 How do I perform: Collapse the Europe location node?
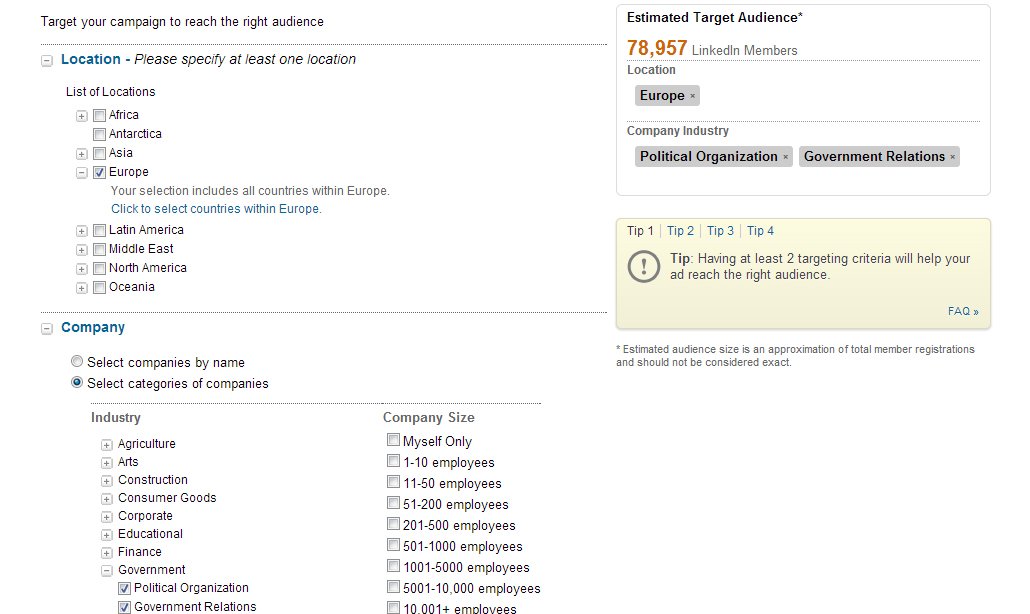click(x=82, y=173)
